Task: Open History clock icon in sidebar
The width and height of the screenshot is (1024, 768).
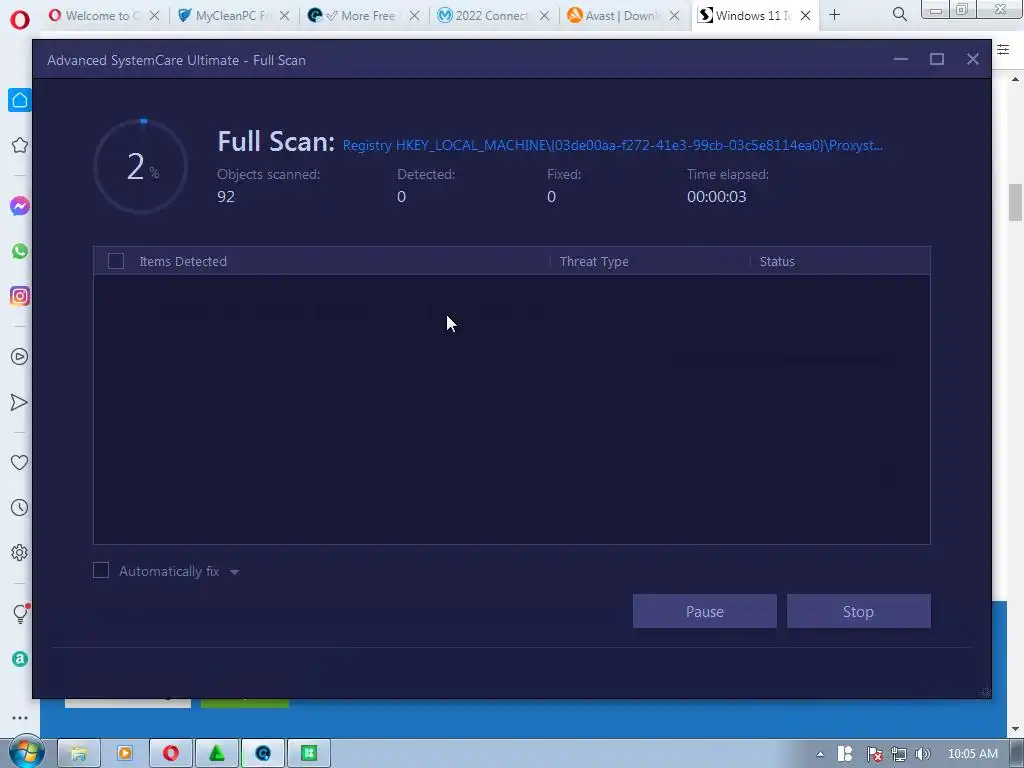Action: [20, 507]
